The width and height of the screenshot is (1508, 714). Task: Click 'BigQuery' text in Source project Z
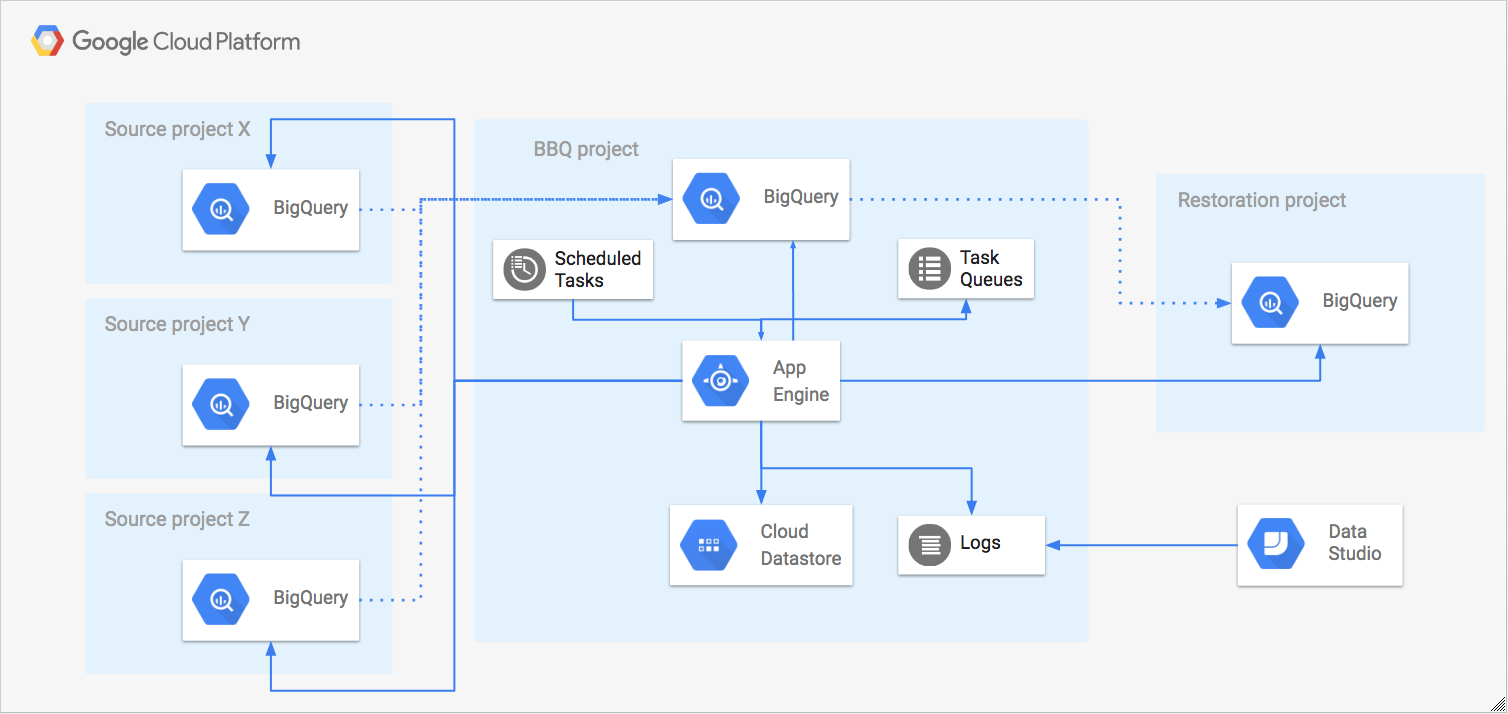[311, 598]
